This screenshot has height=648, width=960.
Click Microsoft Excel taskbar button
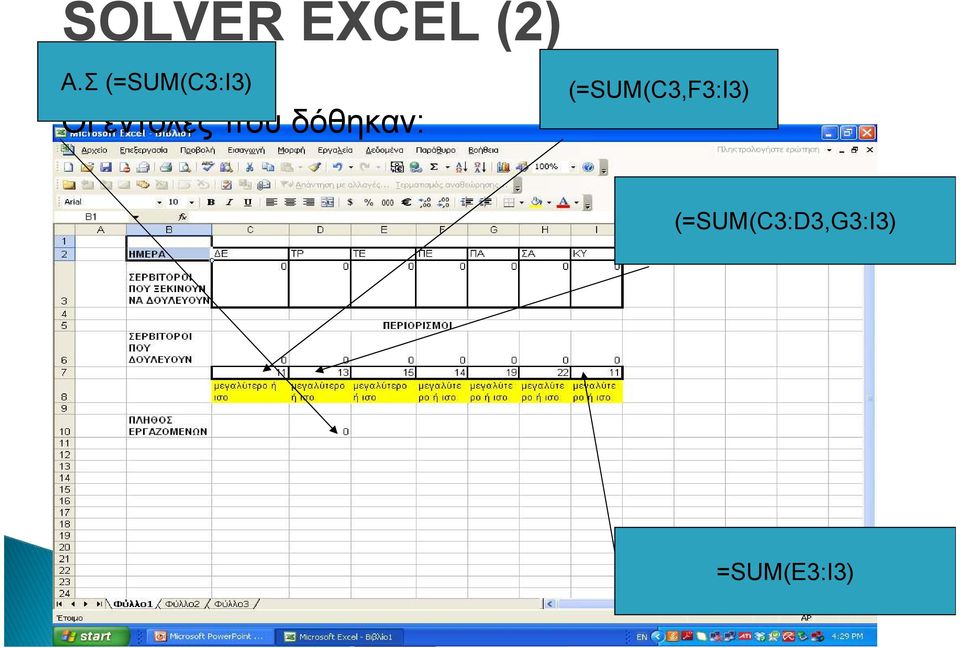click(x=340, y=636)
